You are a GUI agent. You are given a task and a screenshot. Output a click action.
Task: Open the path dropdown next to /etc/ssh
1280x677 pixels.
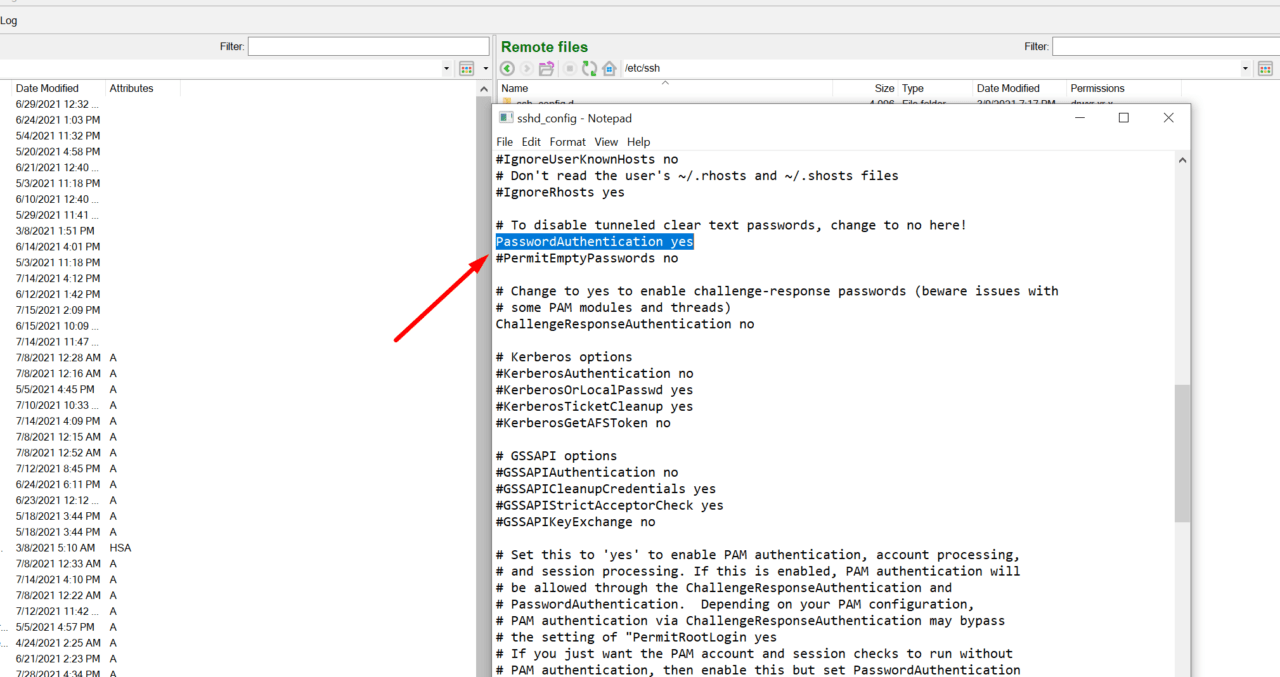pos(1245,68)
